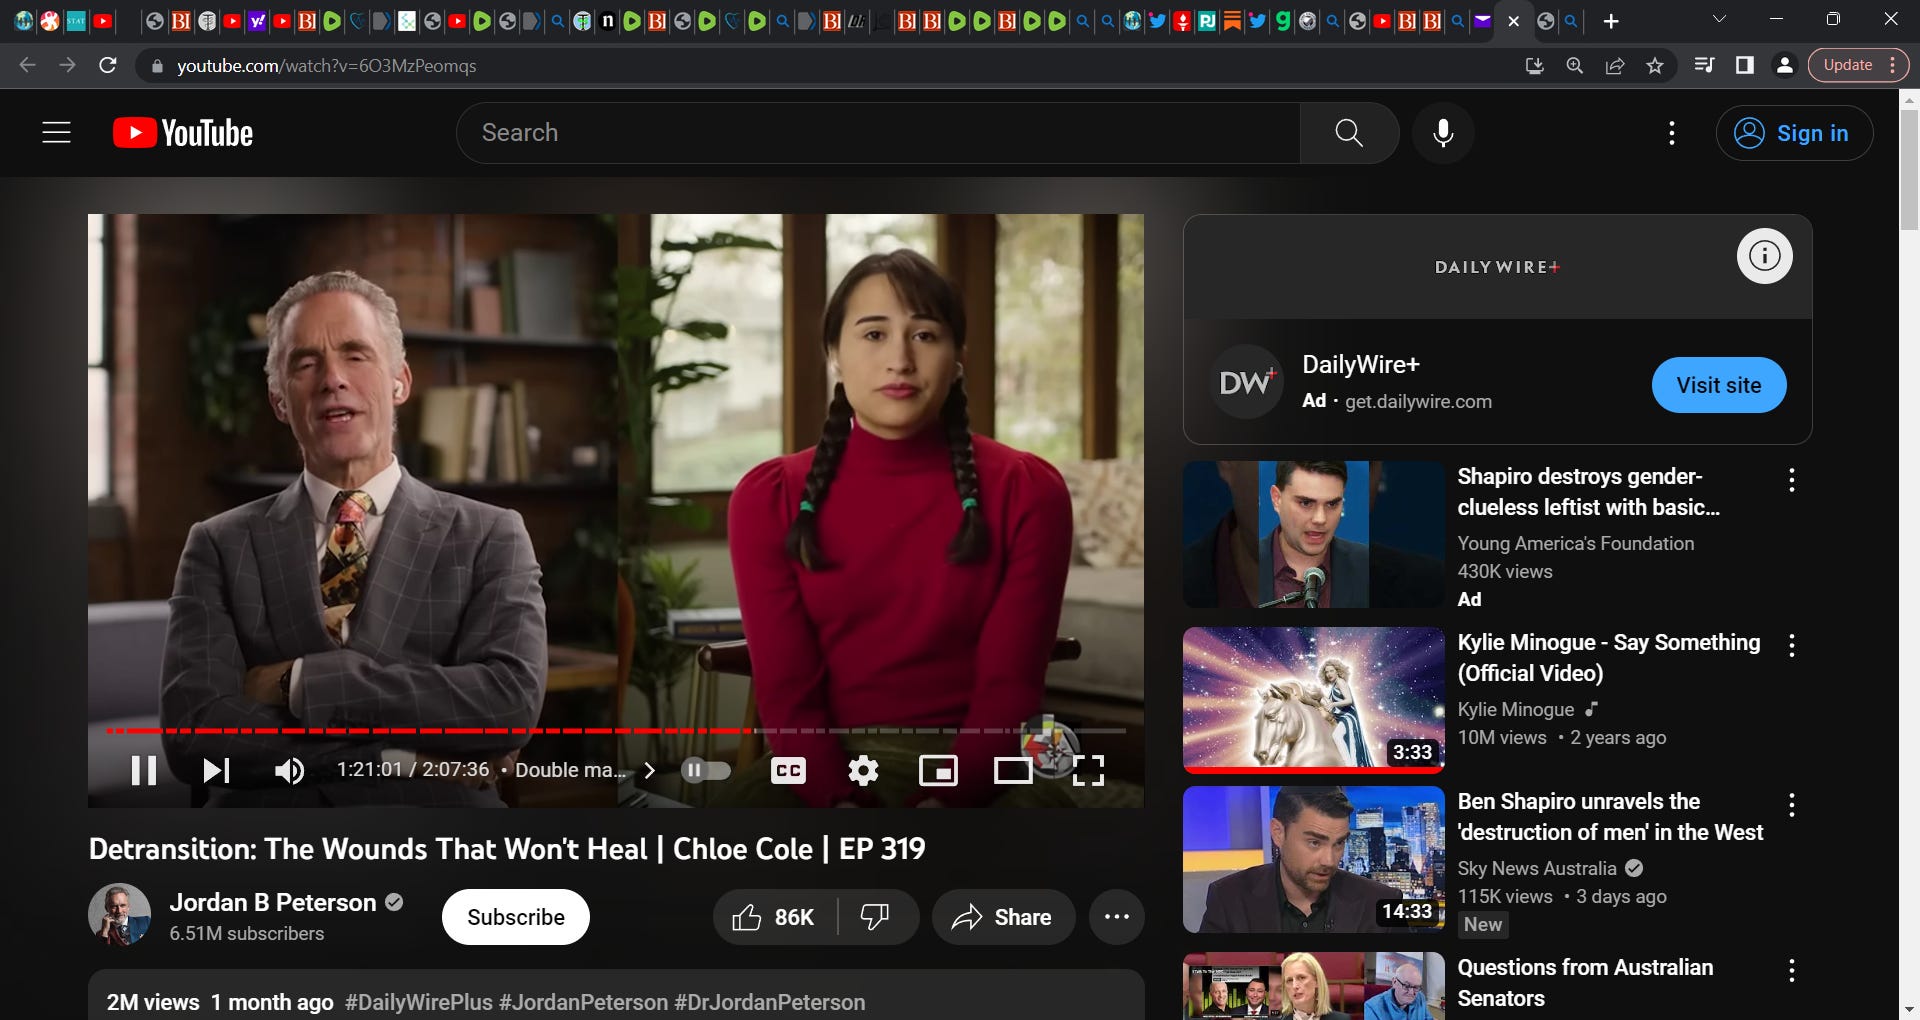Screen dimensions: 1920x1020
Task: Toggle closed captions CC
Action: pos(788,770)
